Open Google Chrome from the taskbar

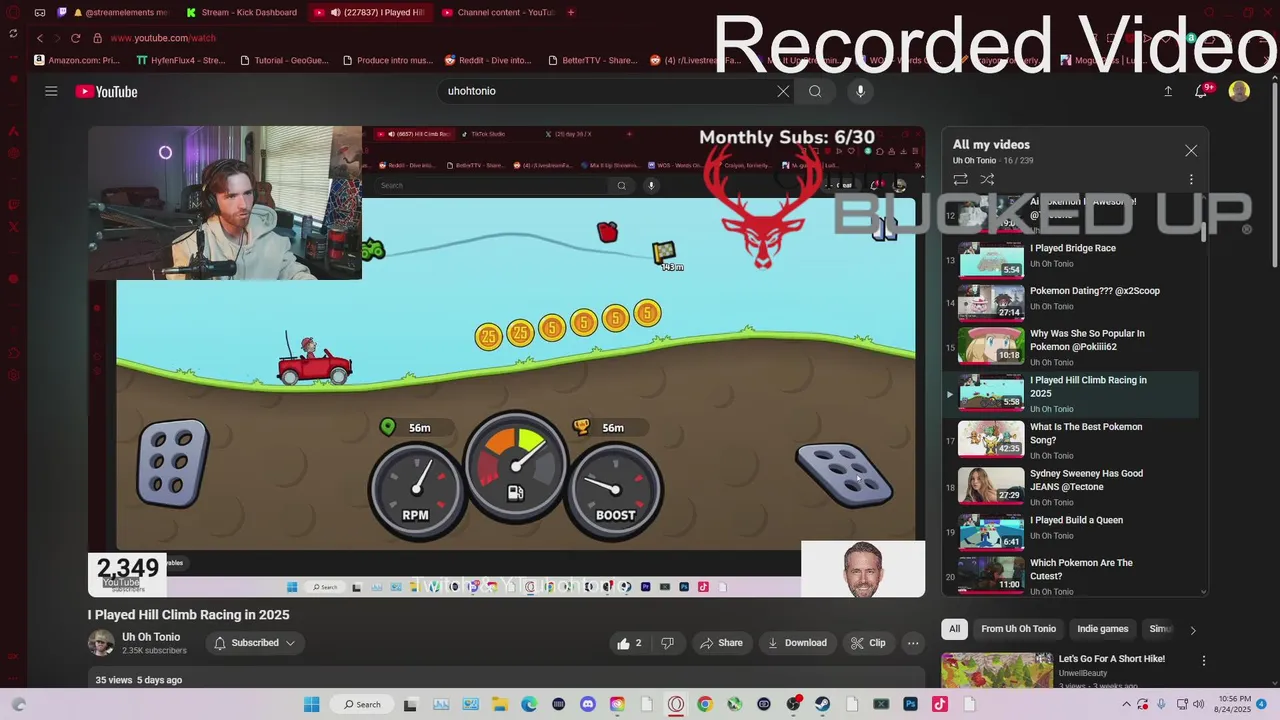(705, 704)
